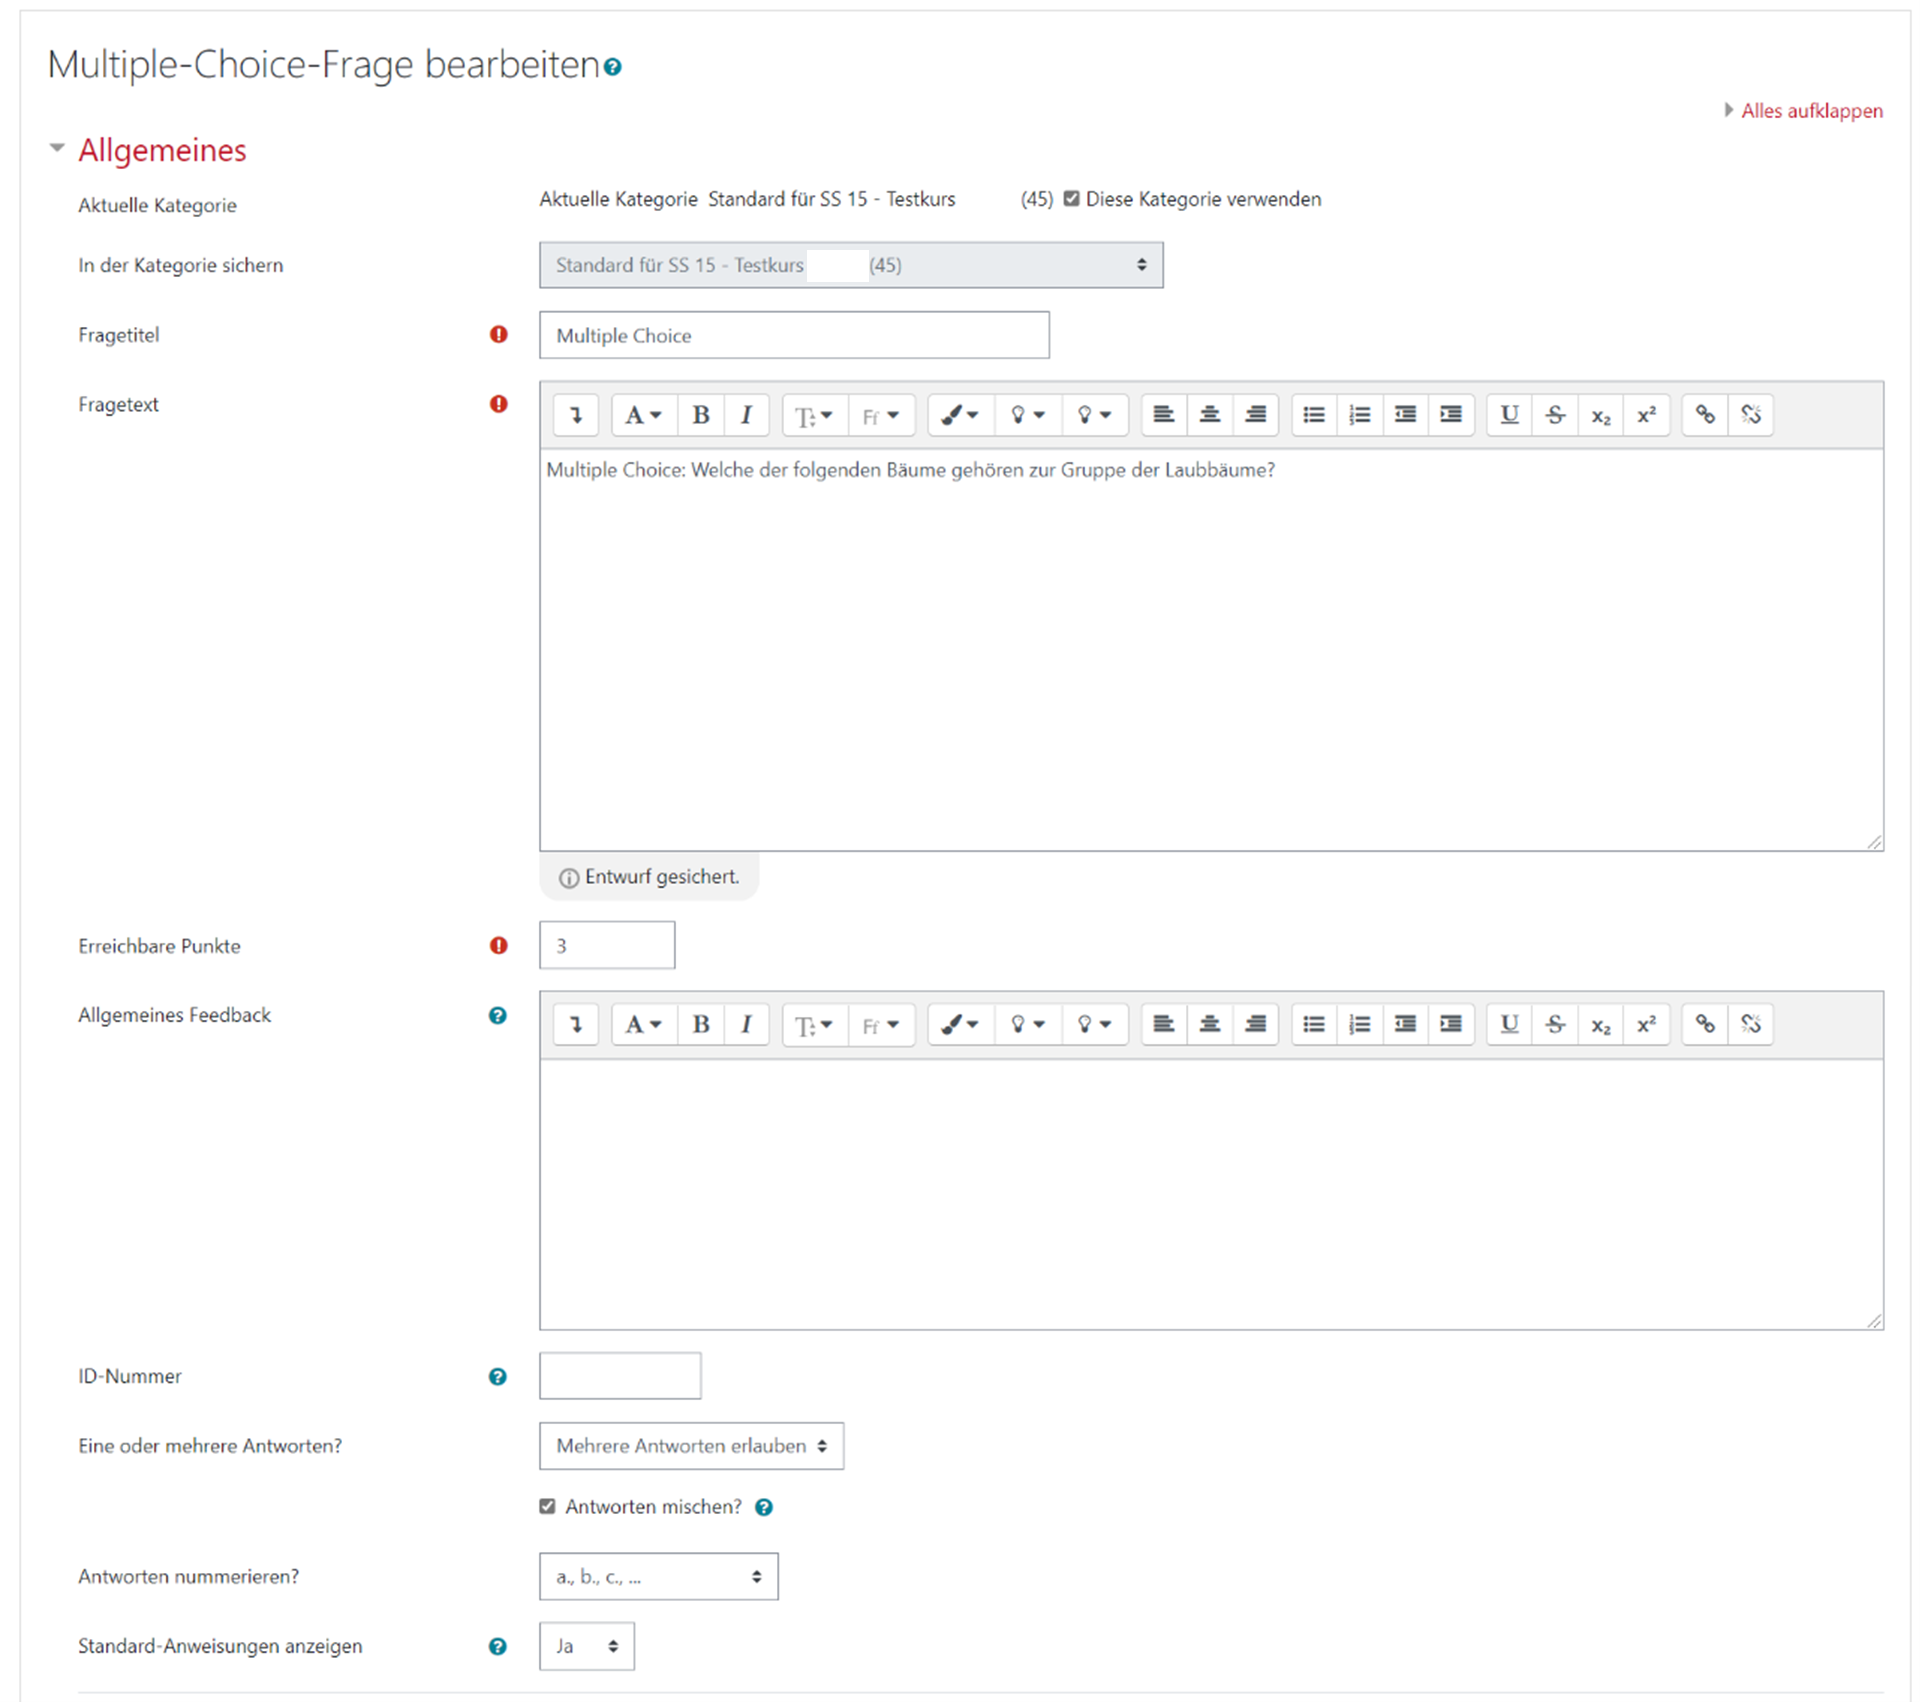
Task: Click Italic in the Fragetext editor toolbar
Action: click(746, 415)
